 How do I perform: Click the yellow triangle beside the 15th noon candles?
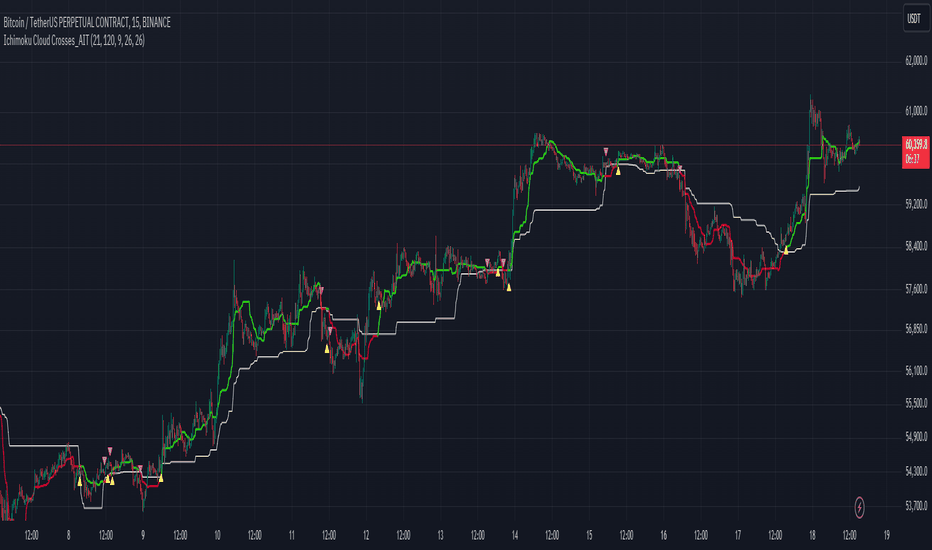pos(618,171)
